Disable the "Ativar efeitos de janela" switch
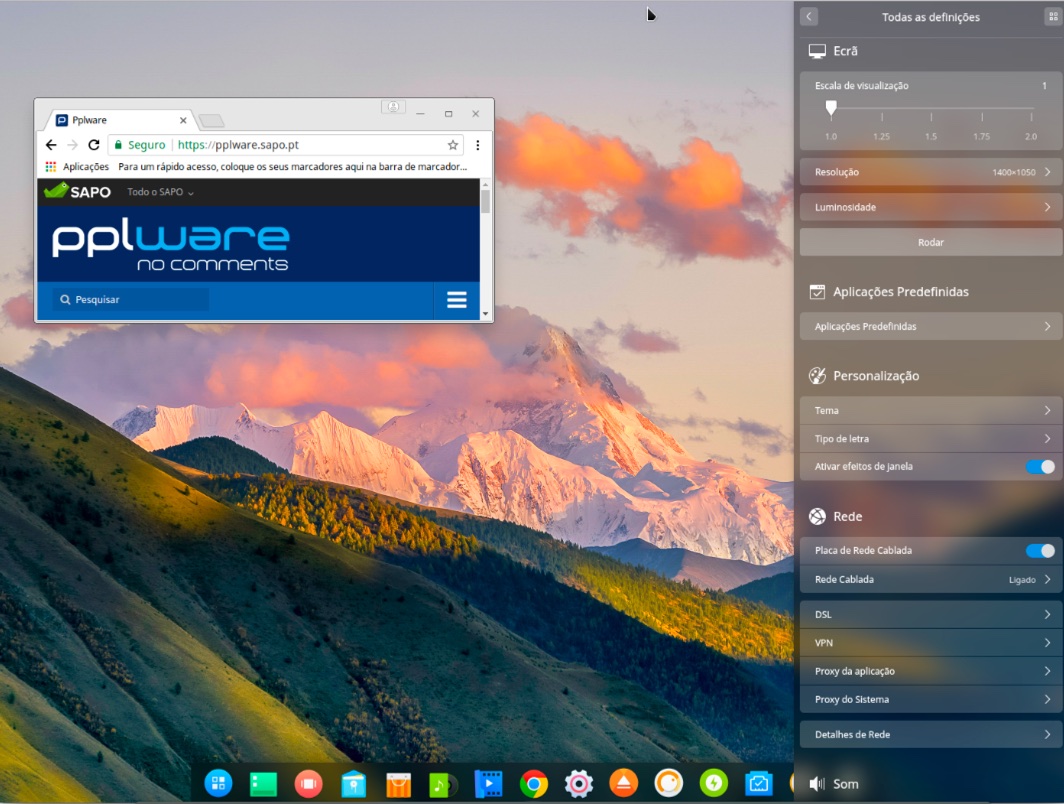The image size is (1064, 804). pyautogui.click(x=1040, y=467)
